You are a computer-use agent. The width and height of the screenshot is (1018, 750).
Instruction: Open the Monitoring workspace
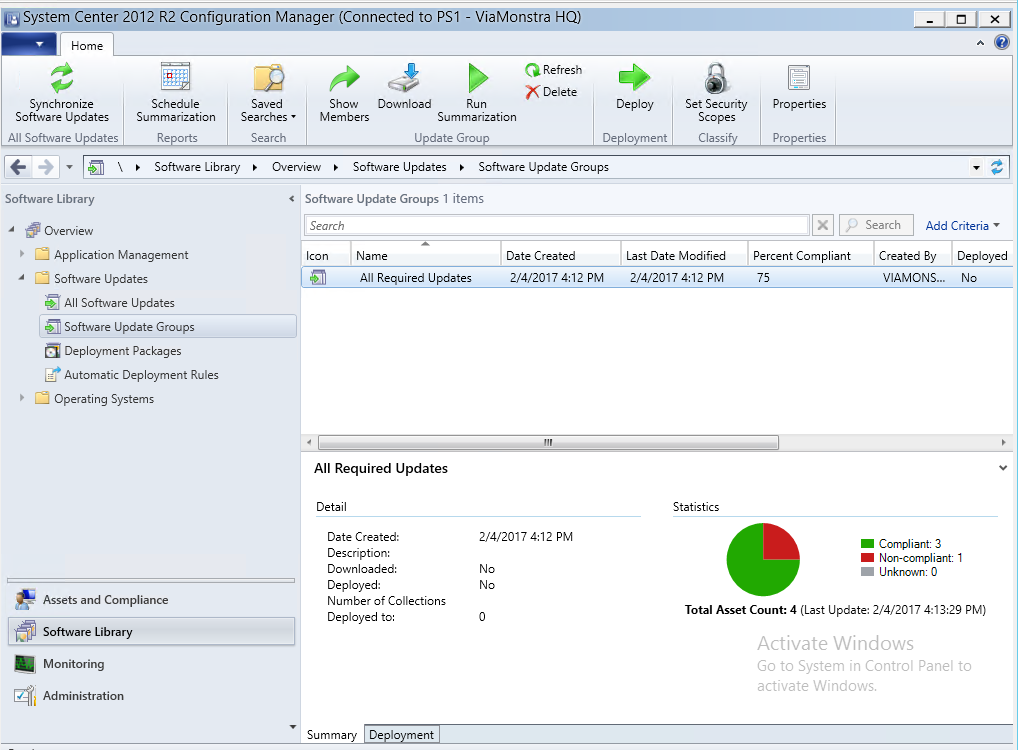(73, 664)
